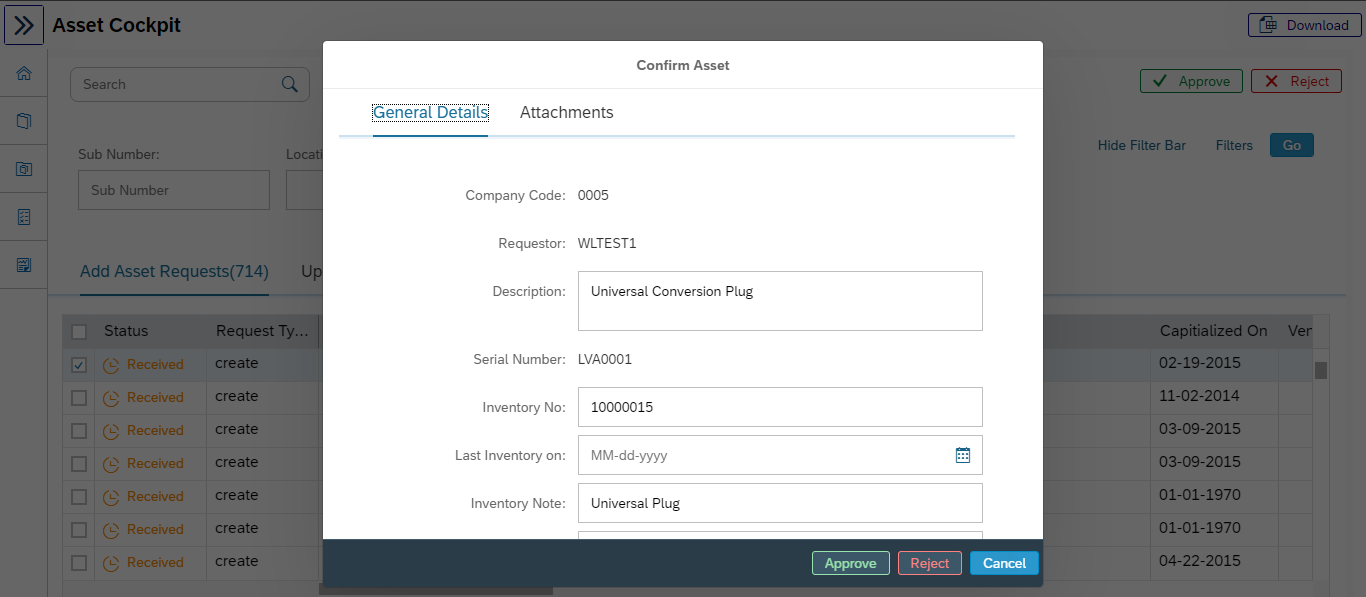This screenshot has width=1366, height=597.
Task: Click the Inventory No field containing 10000015
Action: pos(780,407)
